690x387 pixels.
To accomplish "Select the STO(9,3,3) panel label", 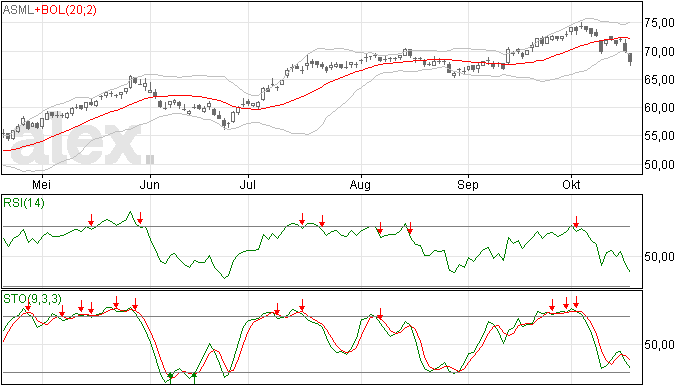I will click(x=33, y=299).
